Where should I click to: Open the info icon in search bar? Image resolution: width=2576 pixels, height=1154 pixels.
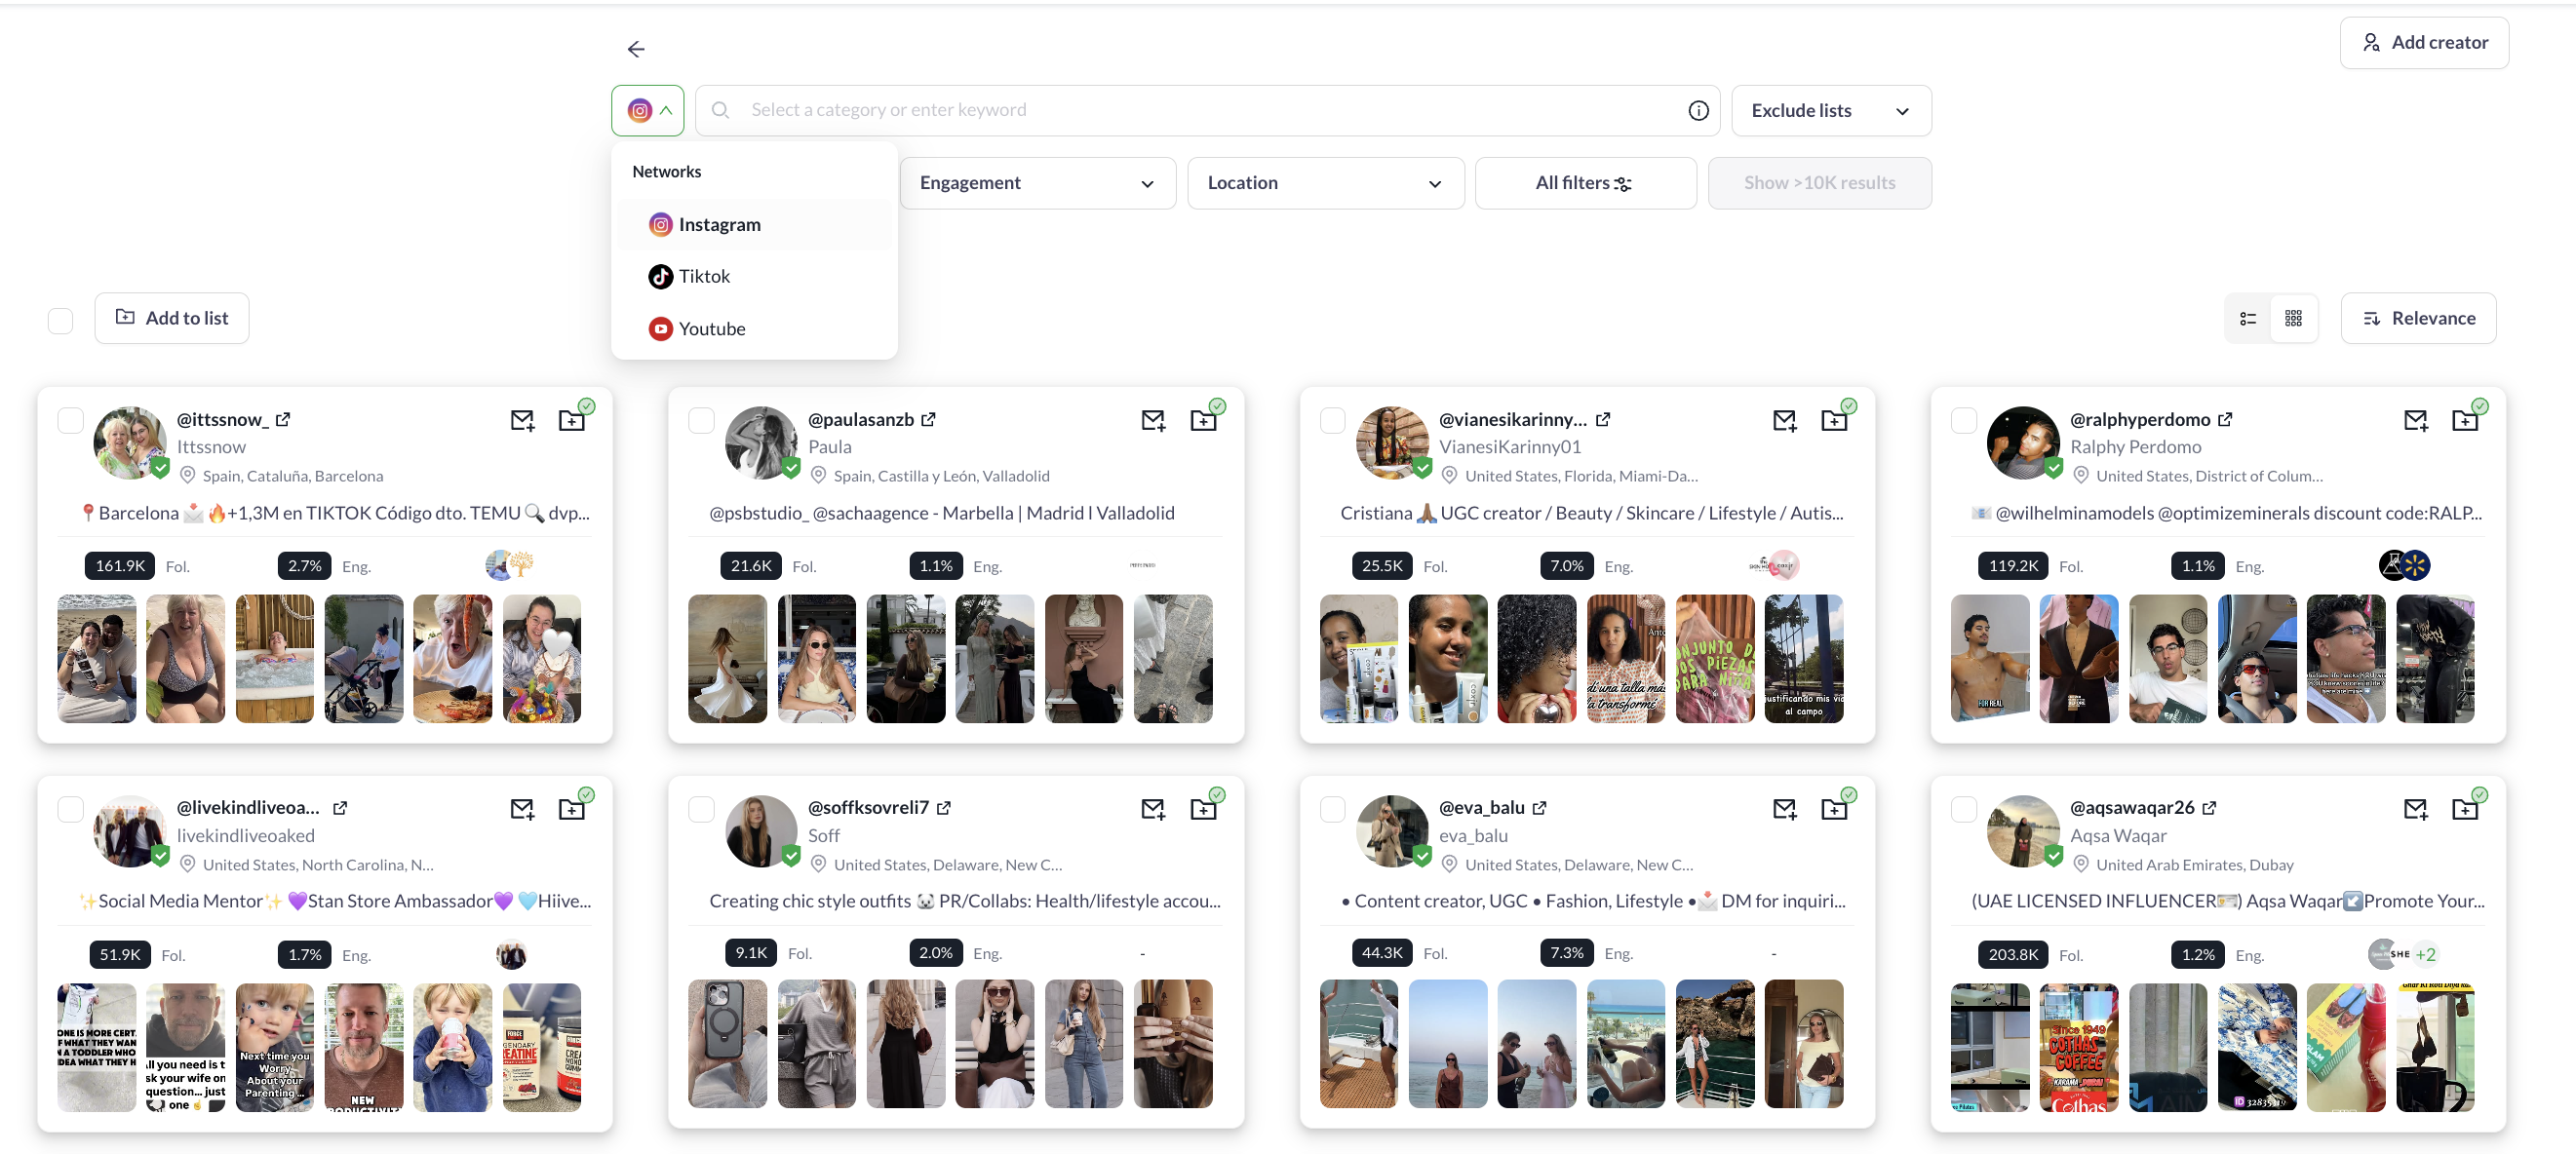1698,110
